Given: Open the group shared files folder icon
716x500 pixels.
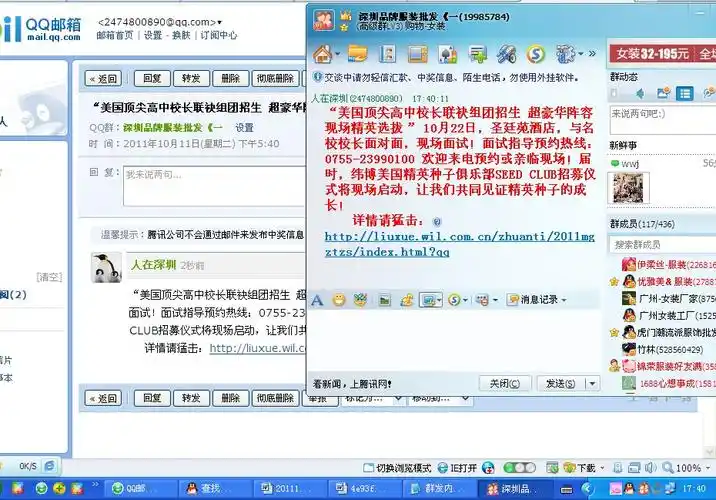Looking at the screenshot, I should [x=358, y=54].
